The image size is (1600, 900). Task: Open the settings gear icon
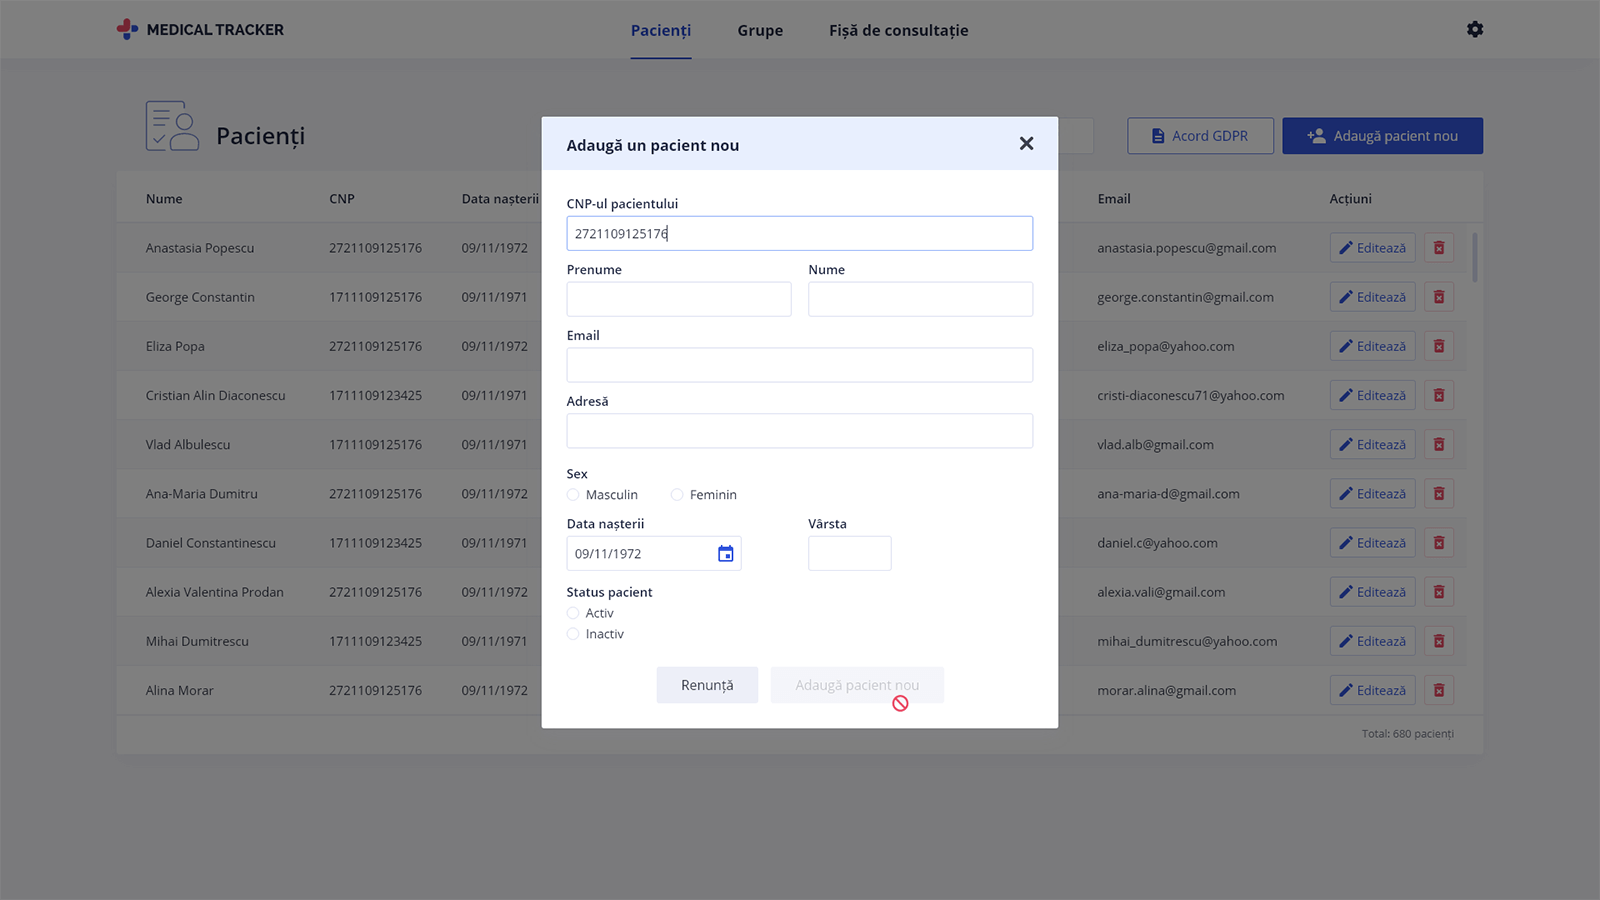point(1475,29)
